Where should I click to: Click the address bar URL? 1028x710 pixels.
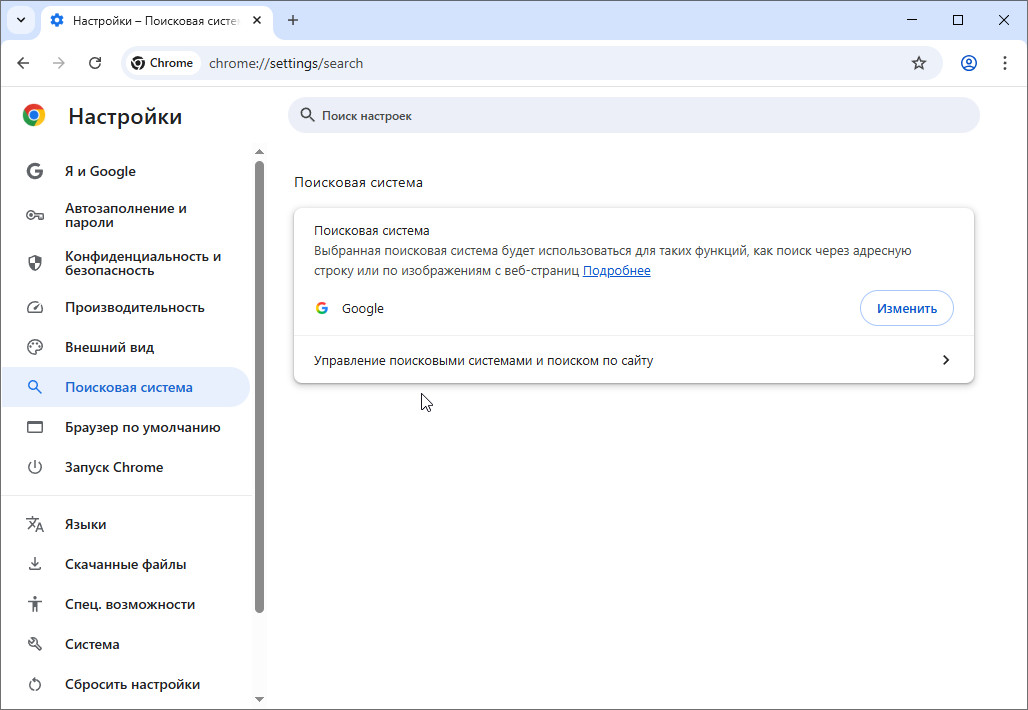[x=286, y=63]
